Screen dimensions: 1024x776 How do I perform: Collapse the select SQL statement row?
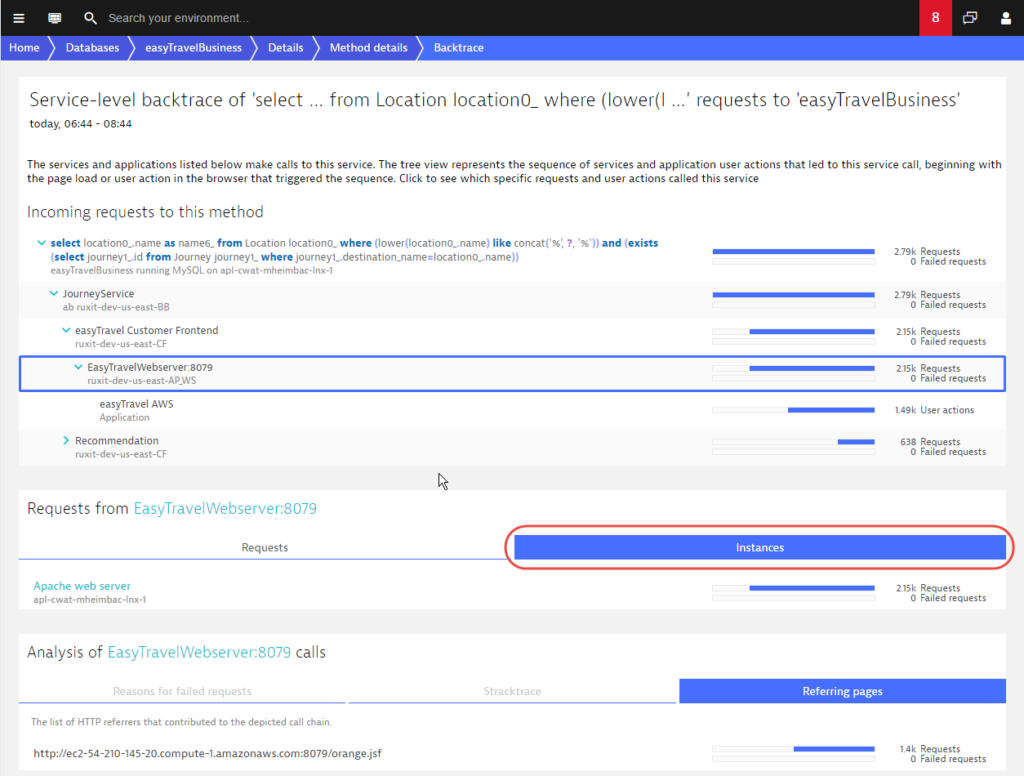[x=41, y=243]
